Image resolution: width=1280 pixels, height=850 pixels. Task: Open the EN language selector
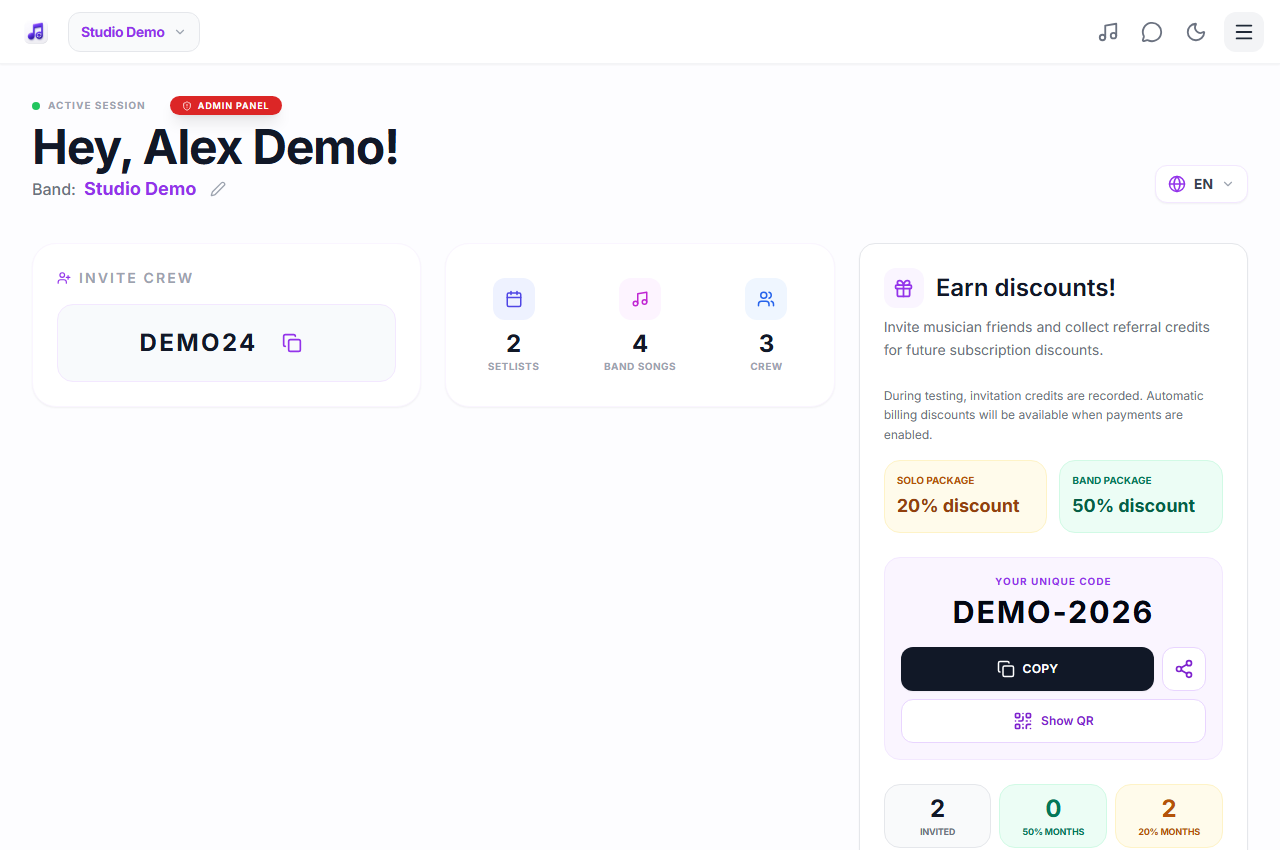pos(1201,184)
